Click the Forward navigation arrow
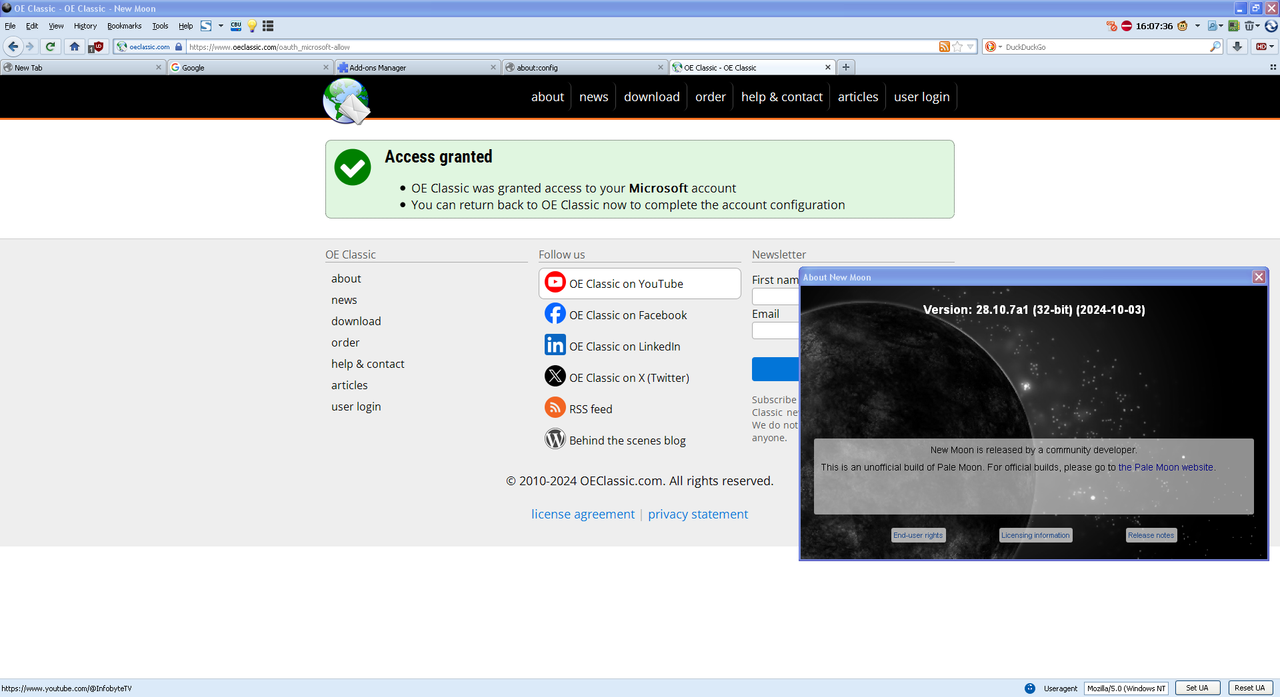The width and height of the screenshot is (1280, 697). tap(30, 46)
